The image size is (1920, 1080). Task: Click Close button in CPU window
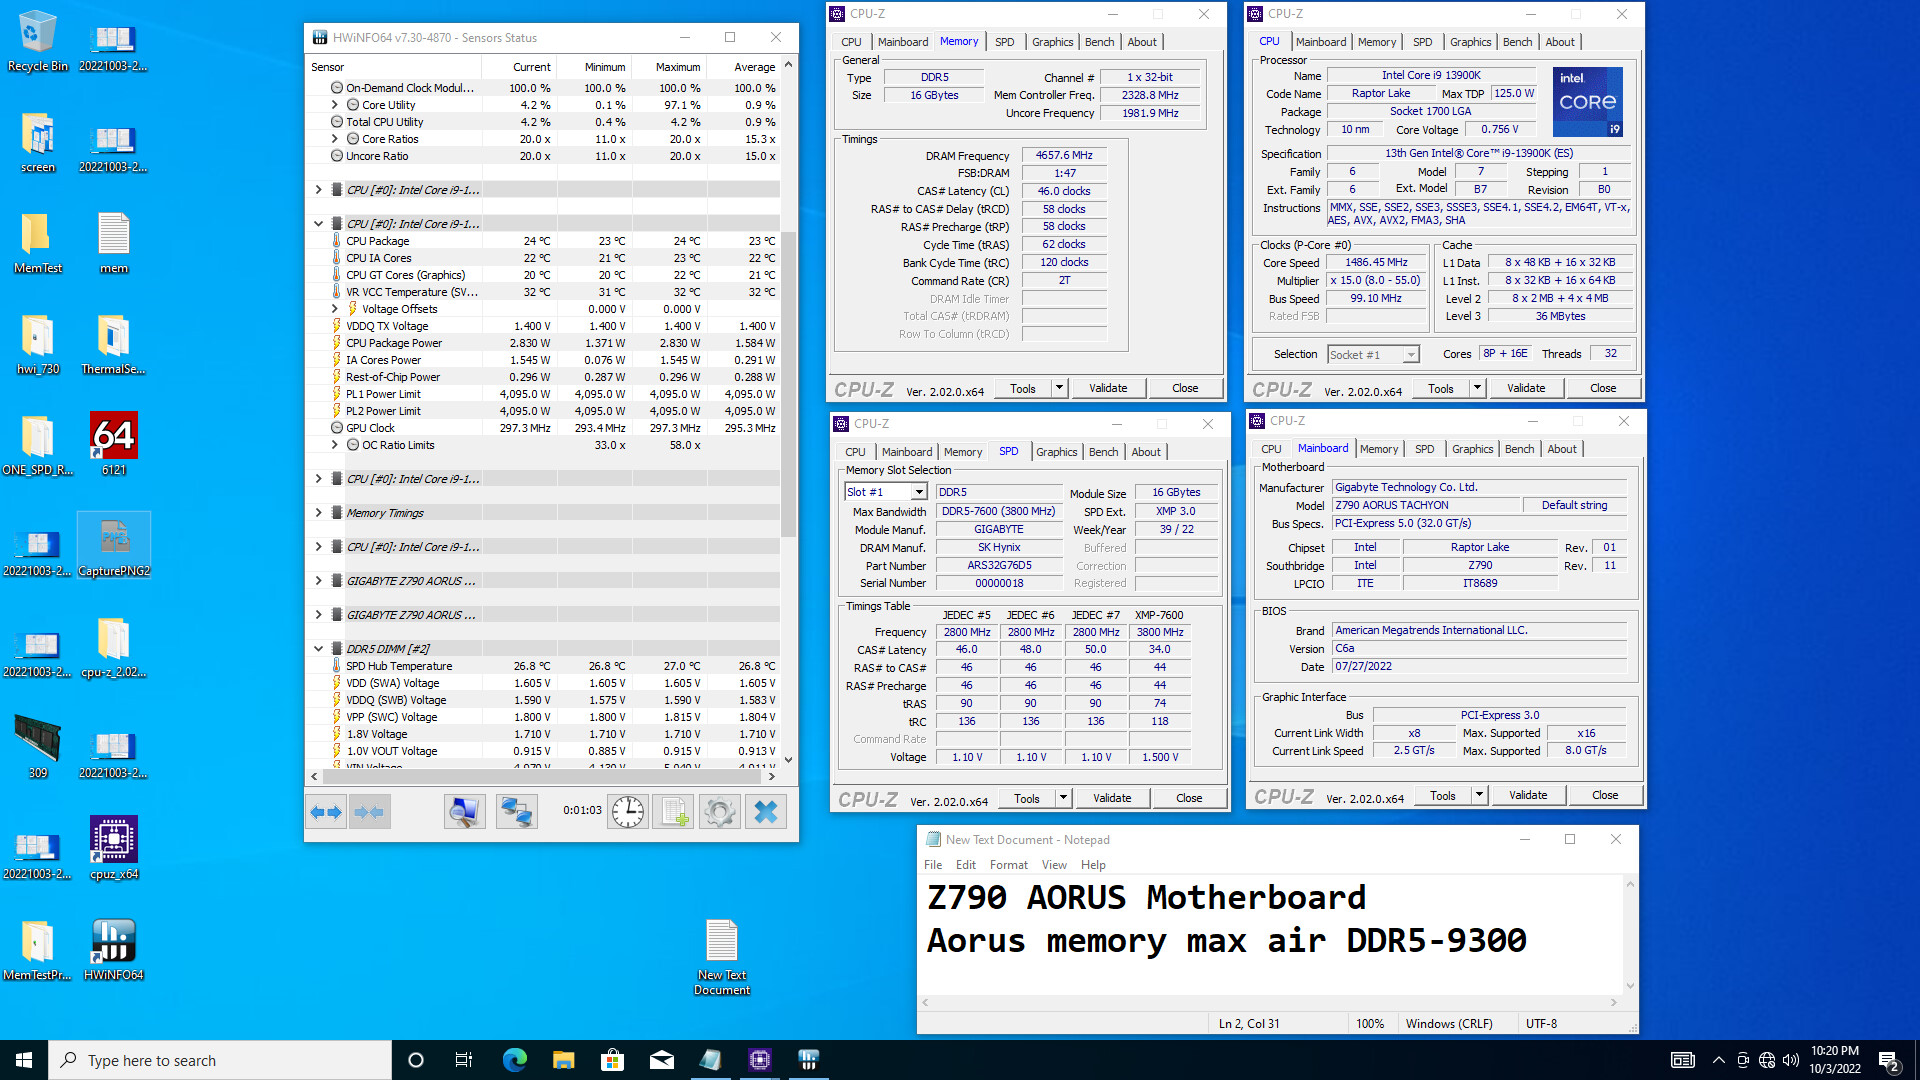[x=1602, y=388]
